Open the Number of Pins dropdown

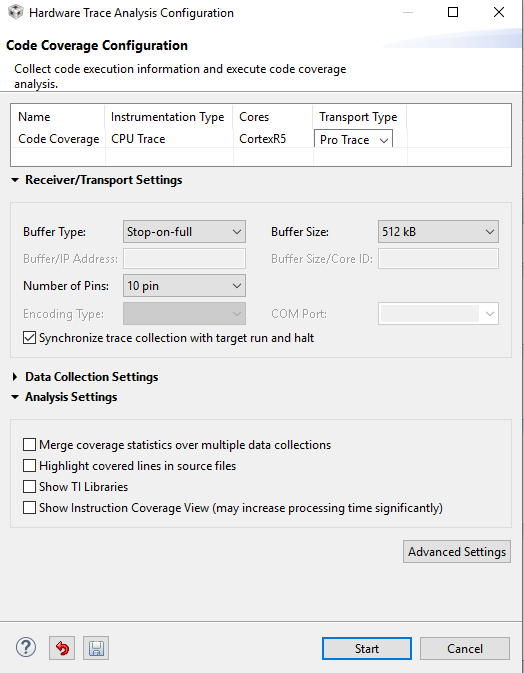coord(184,286)
